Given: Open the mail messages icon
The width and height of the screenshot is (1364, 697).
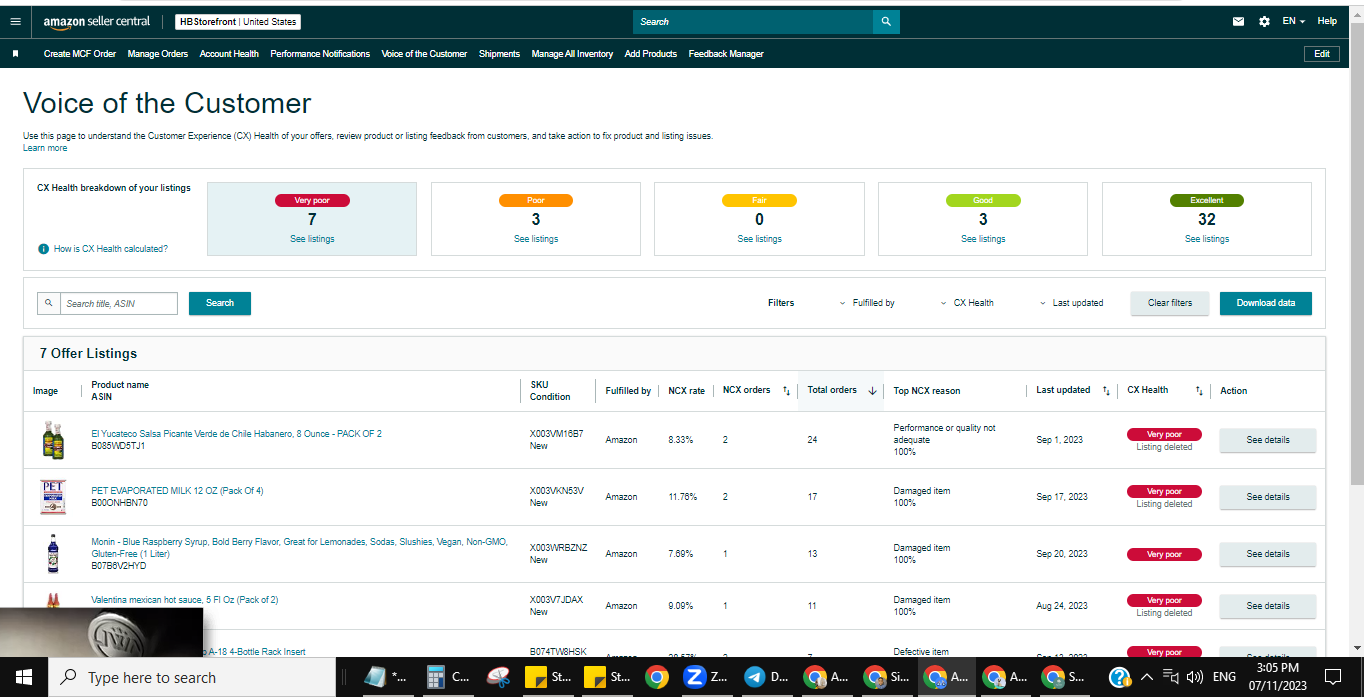Looking at the screenshot, I should pos(1238,21).
